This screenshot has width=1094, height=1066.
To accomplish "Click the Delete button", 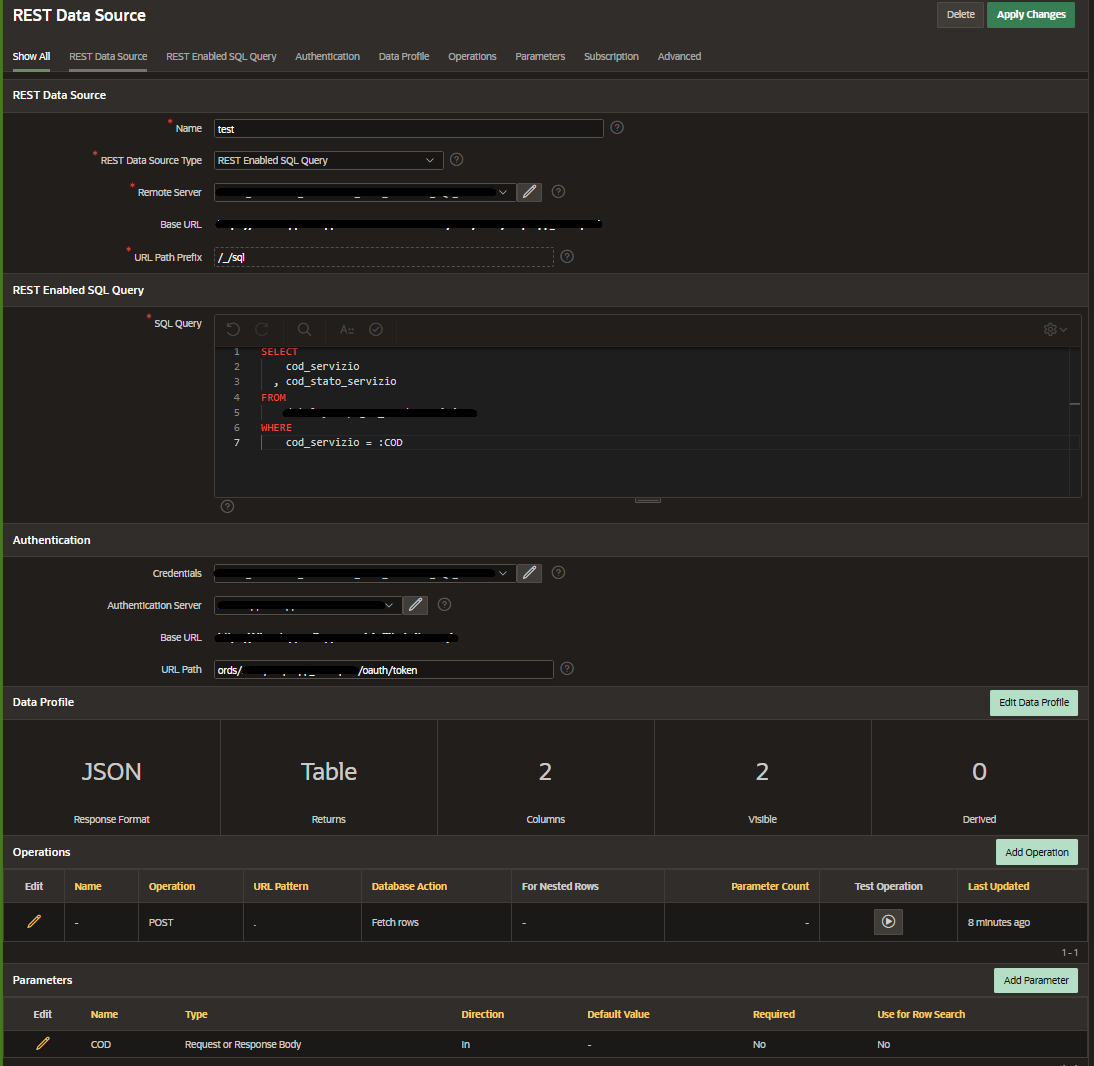I will pyautogui.click(x=961, y=15).
